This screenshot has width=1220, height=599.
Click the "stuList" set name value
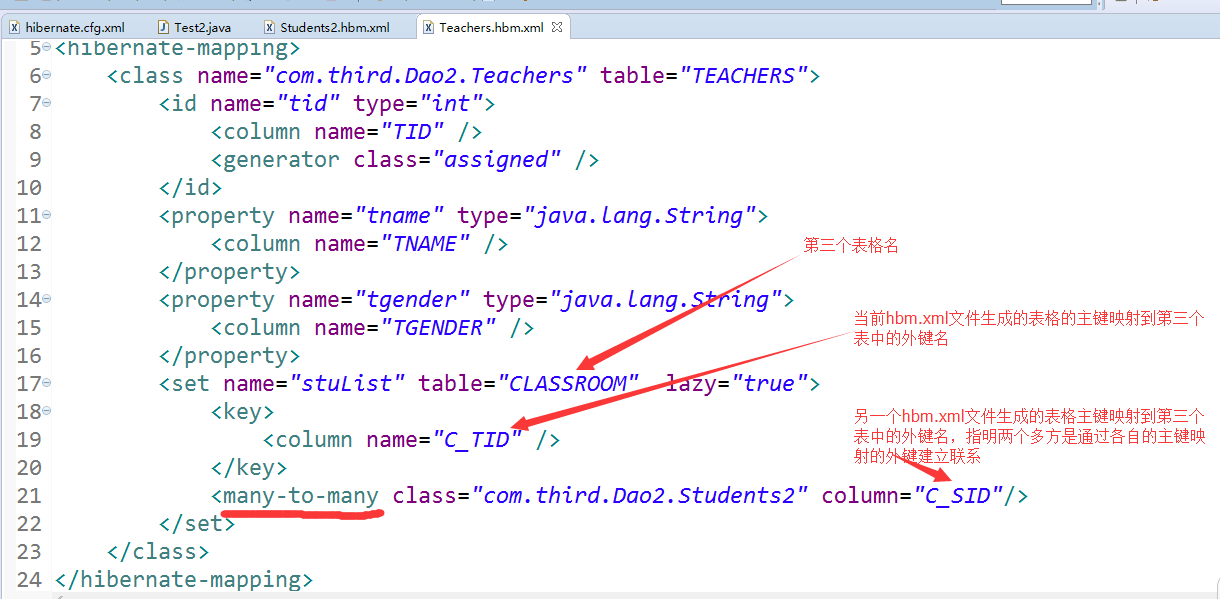(347, 384)
